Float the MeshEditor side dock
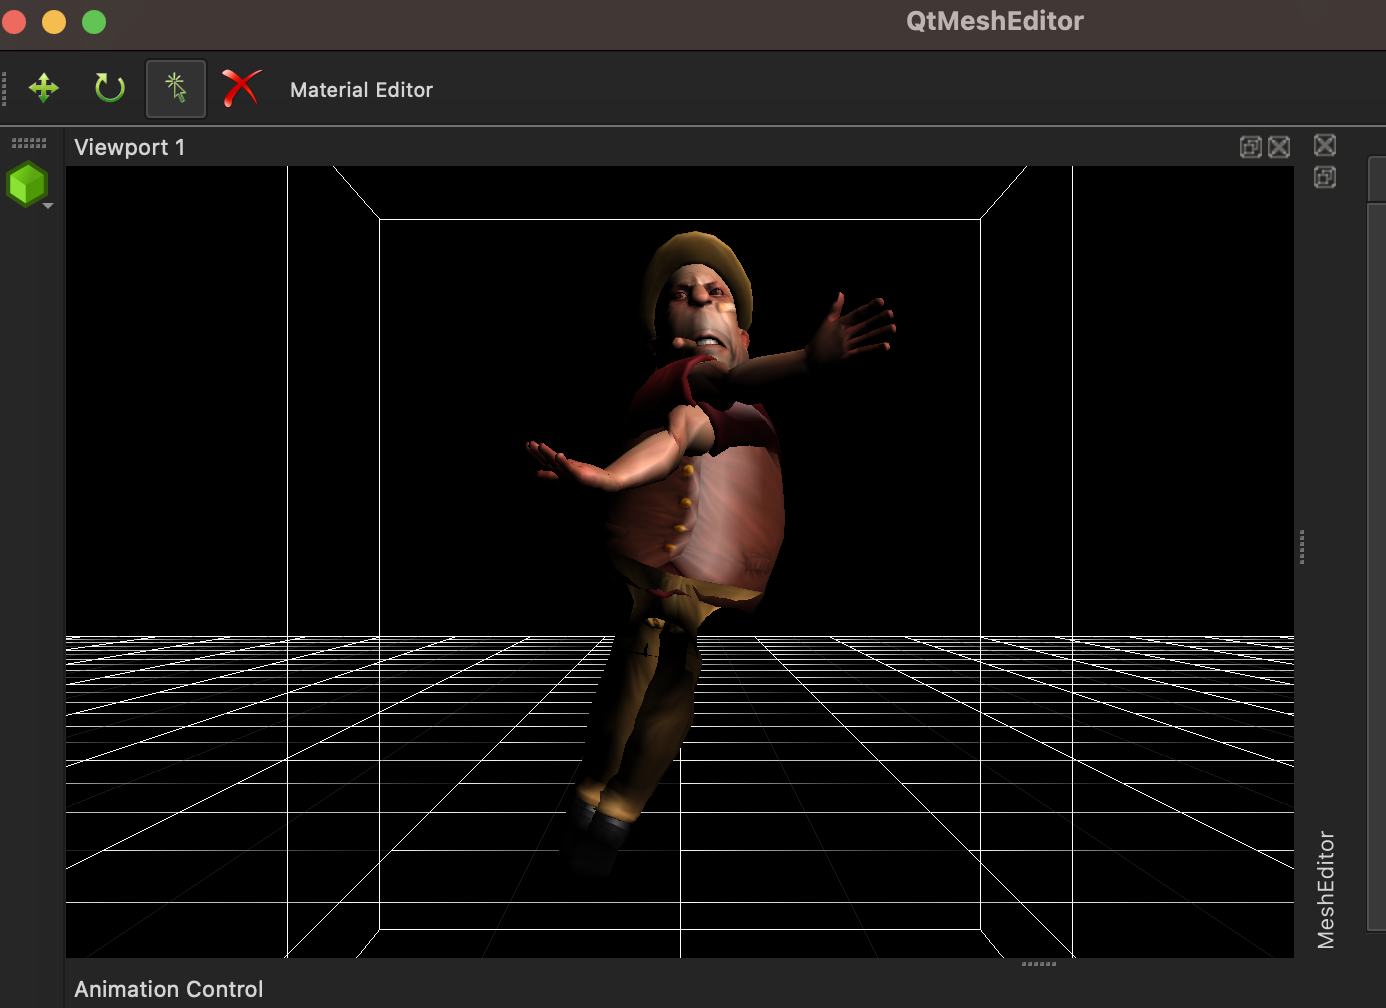This screenshot has width=1386, height=1008. pos(1325,177)
